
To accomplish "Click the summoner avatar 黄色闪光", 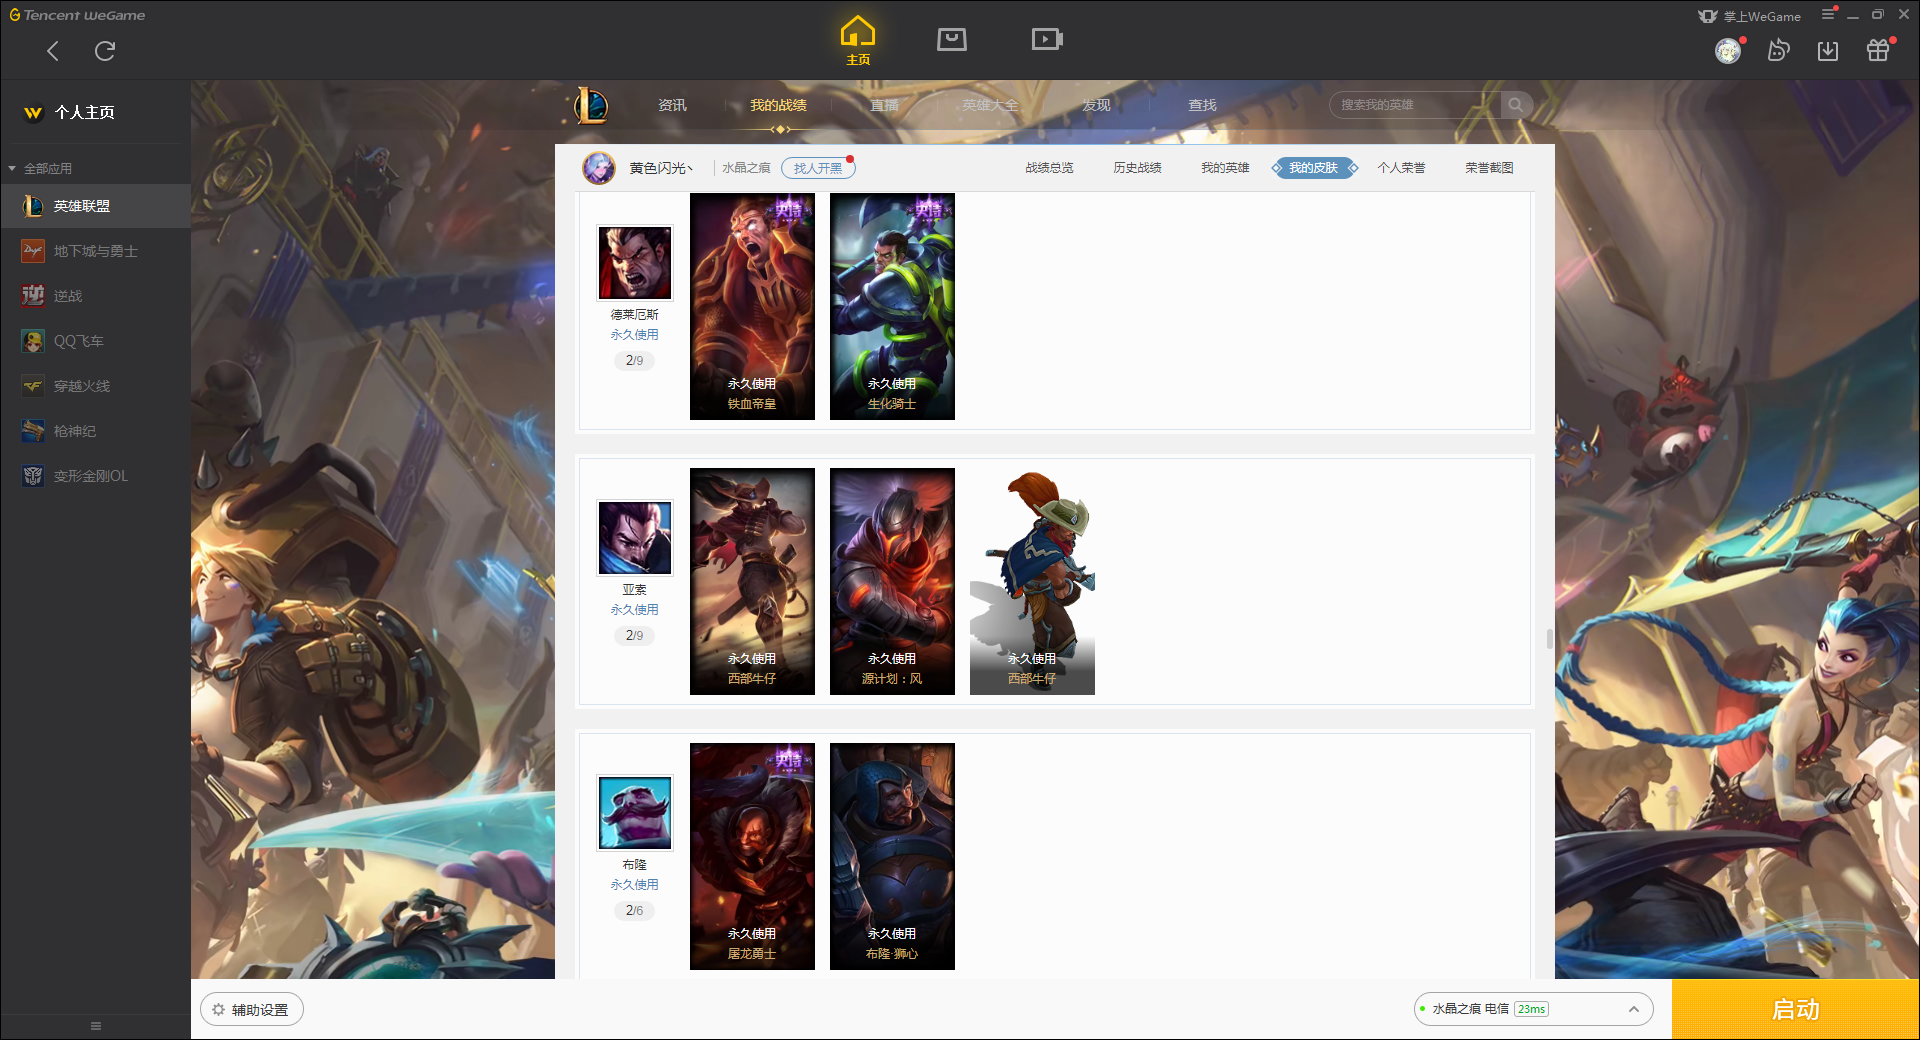I will click(x=599, y=168).
